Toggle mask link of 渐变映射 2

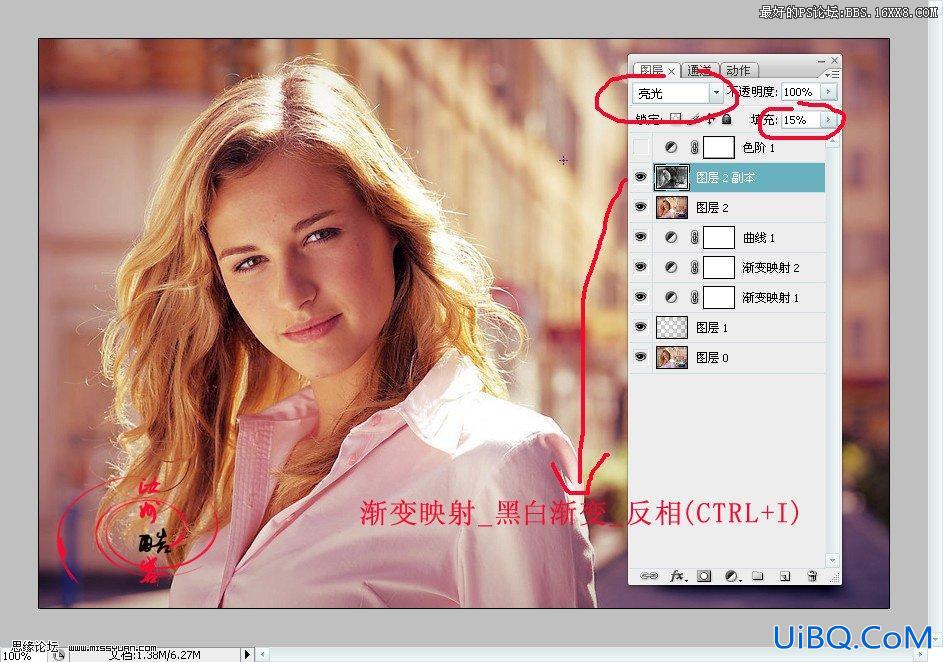point(694,267)
